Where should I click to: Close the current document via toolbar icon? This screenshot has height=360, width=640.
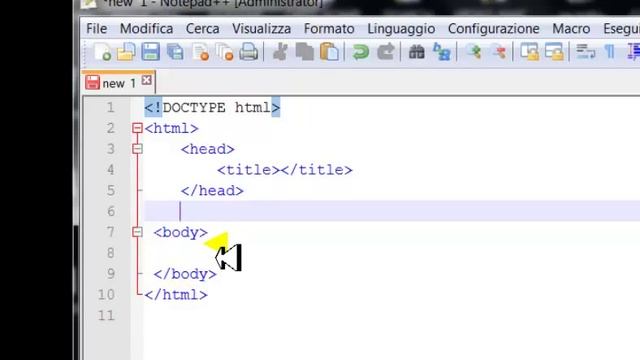(x=200, y=53)
